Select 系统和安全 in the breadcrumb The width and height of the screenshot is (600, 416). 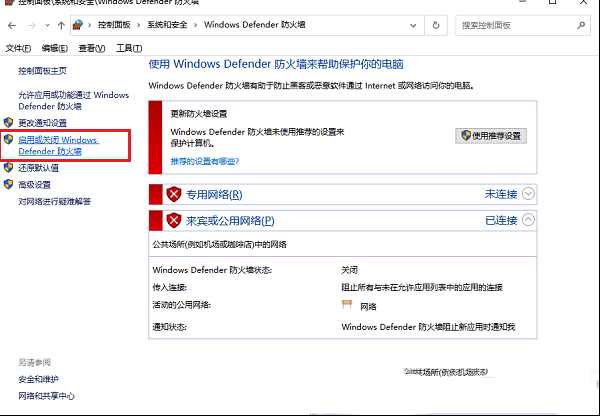(167, 25)
